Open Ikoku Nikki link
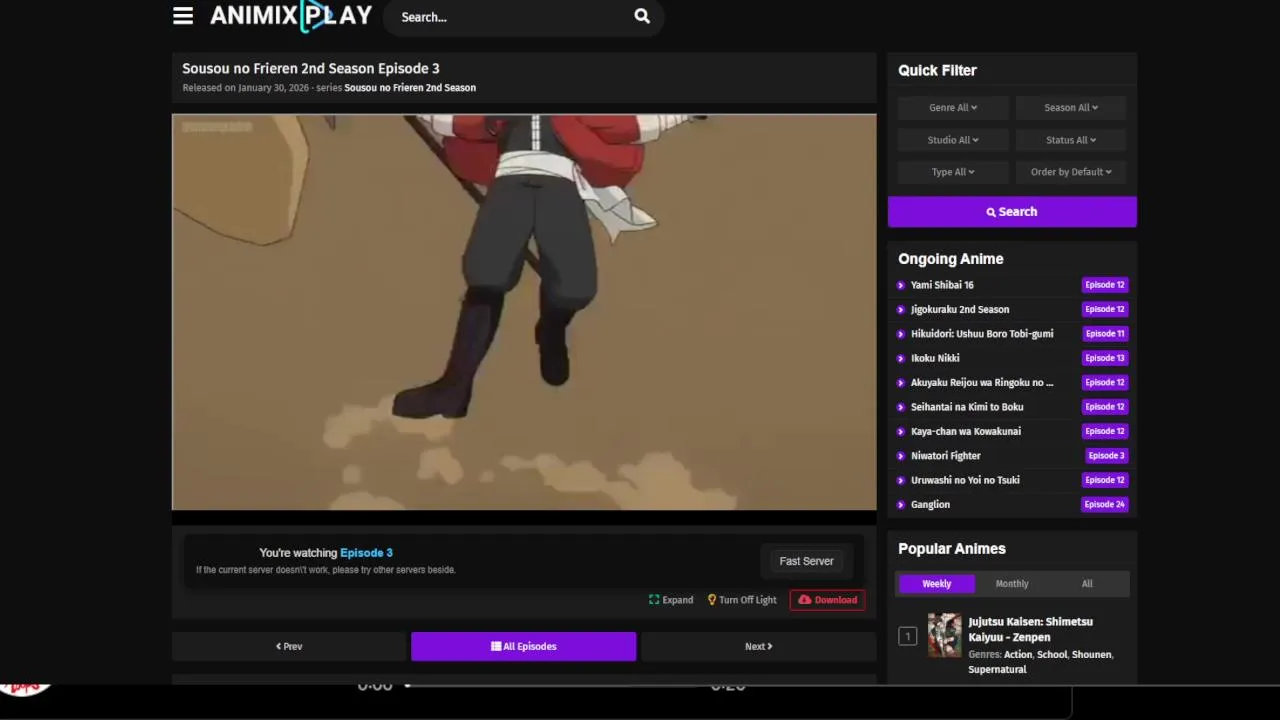The image size is (1280, 720). [x=935, y=358]
